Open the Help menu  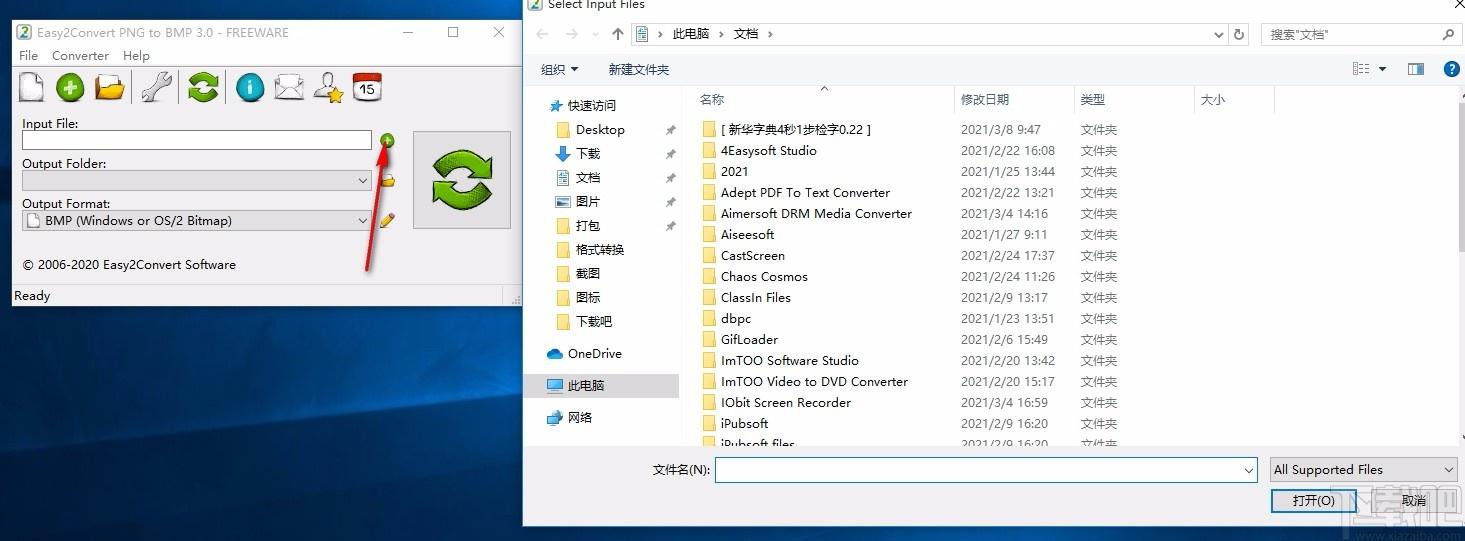click(136, 56)
